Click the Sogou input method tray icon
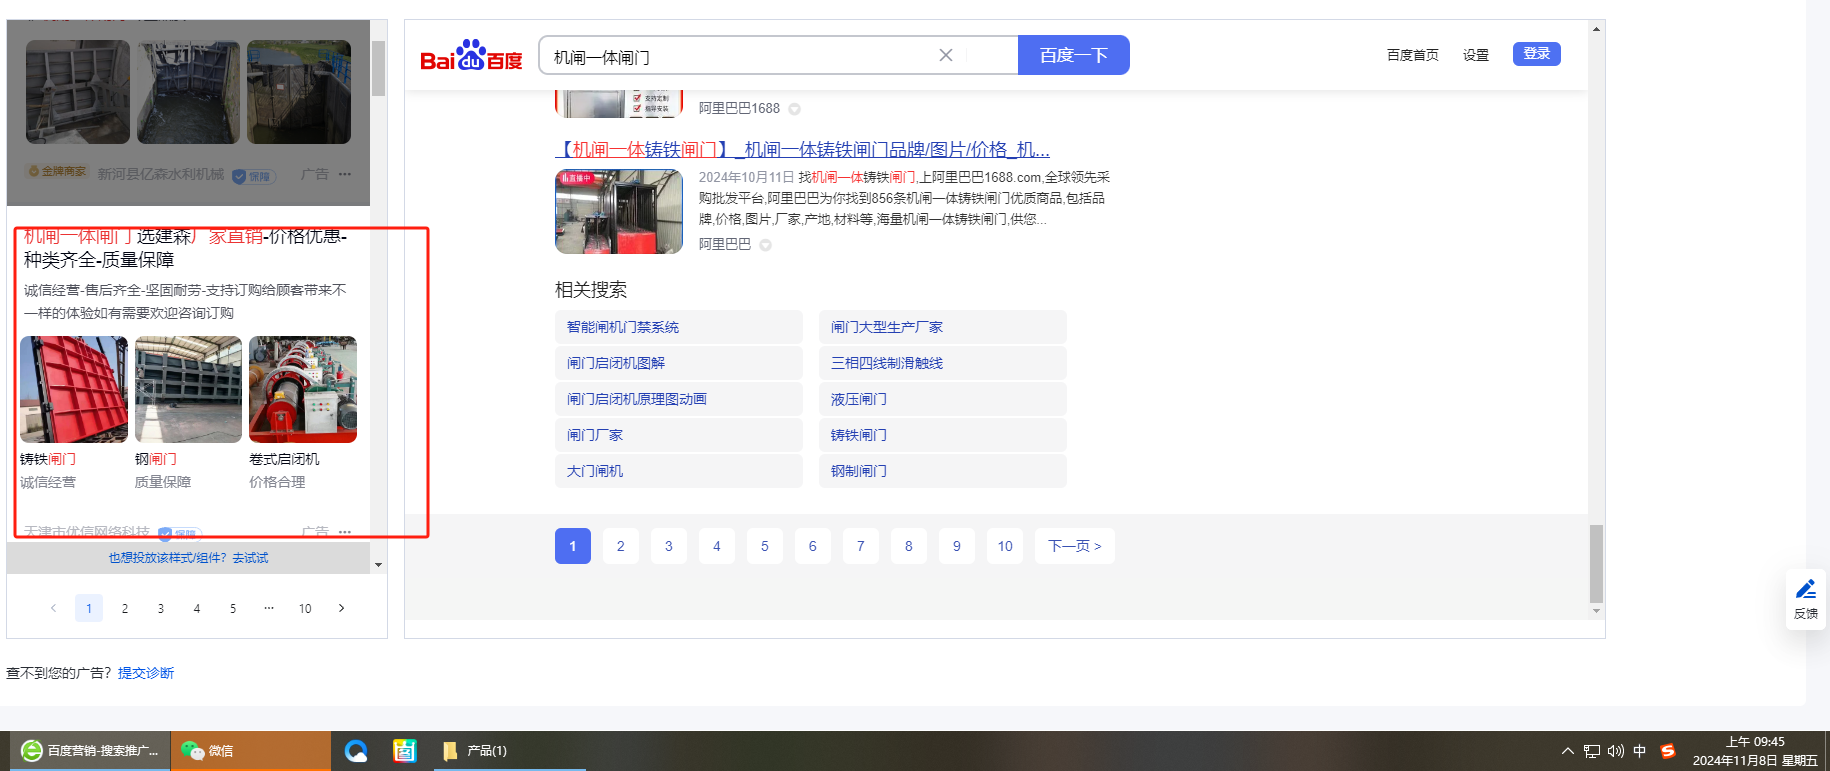The width and height of the screenshot is (1830, 771). [1668, 751]
